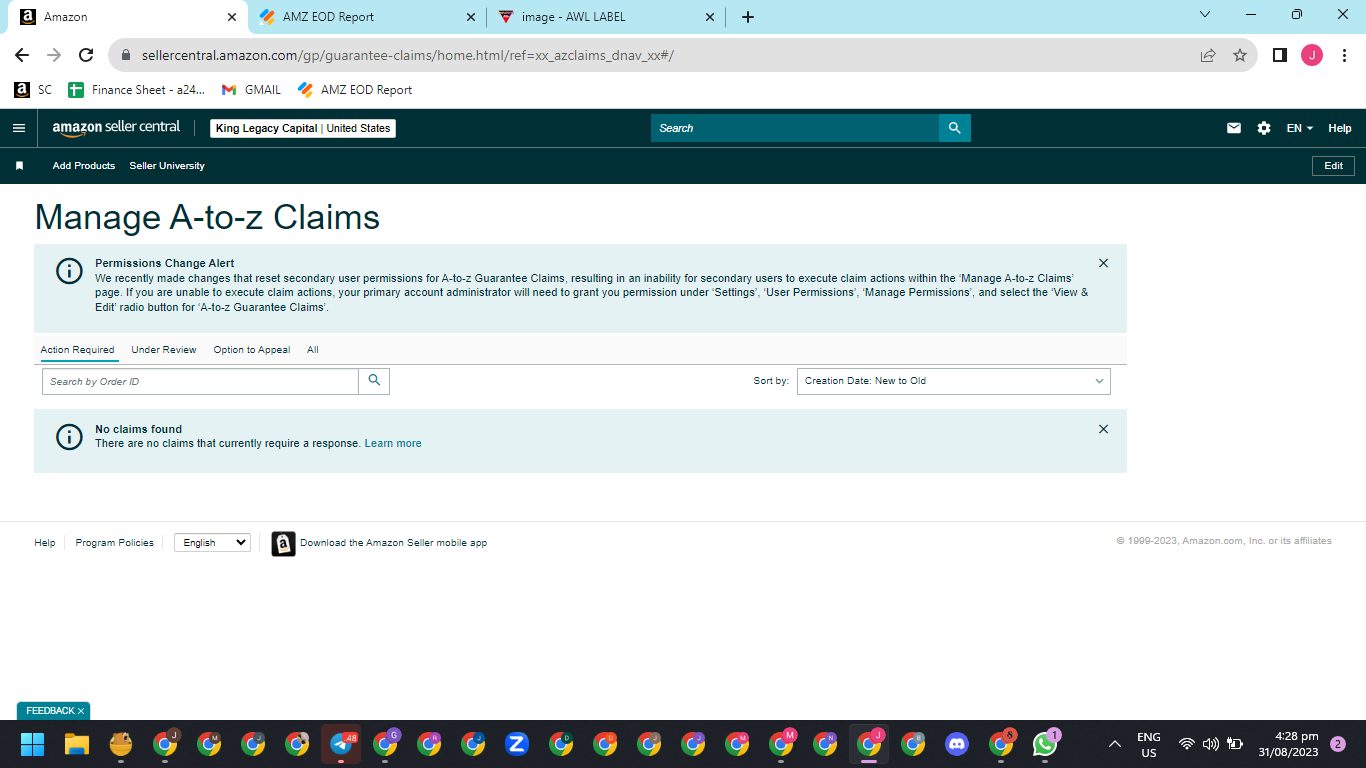Open the settings gear in Seller Central

click(1264, 128)
